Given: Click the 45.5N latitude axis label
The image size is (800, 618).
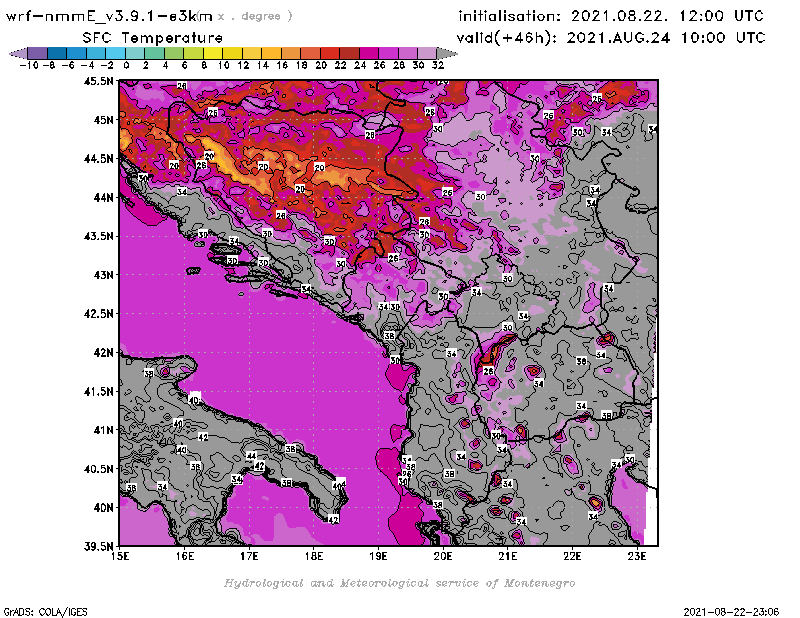Looking at the screenshot, I should [99, 81].
